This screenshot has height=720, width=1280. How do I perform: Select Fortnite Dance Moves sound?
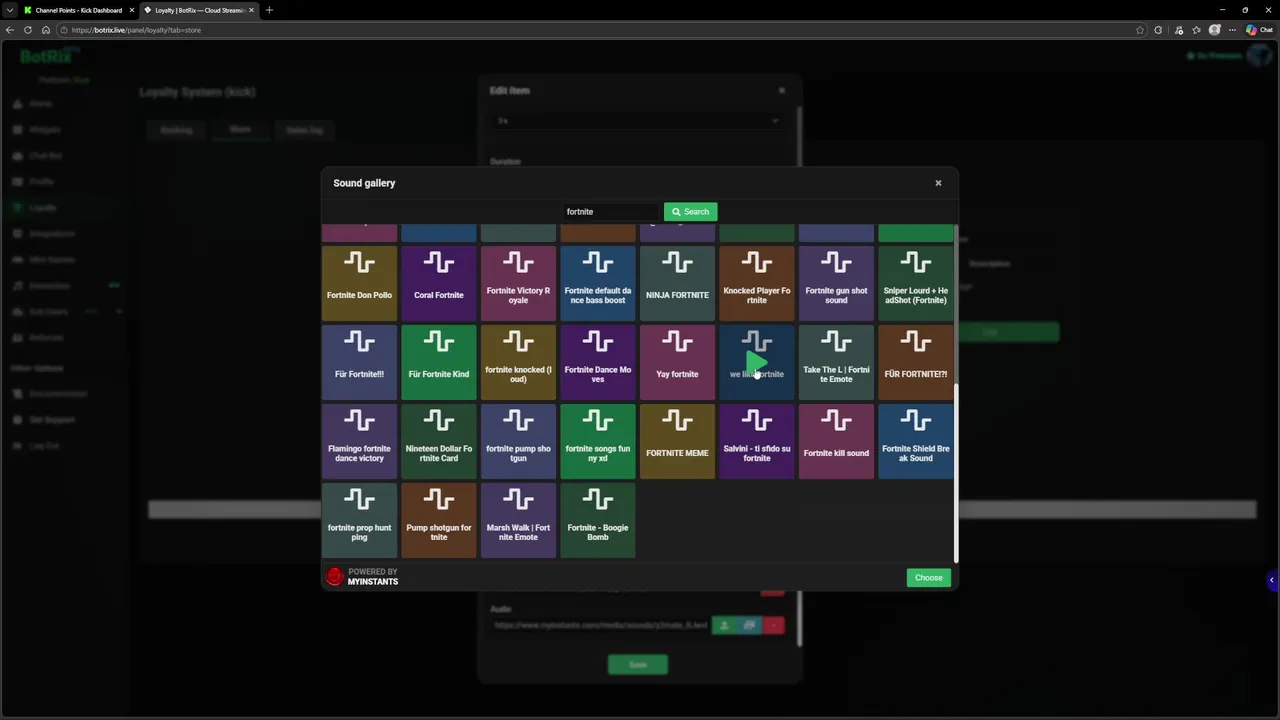coord(598,362)
